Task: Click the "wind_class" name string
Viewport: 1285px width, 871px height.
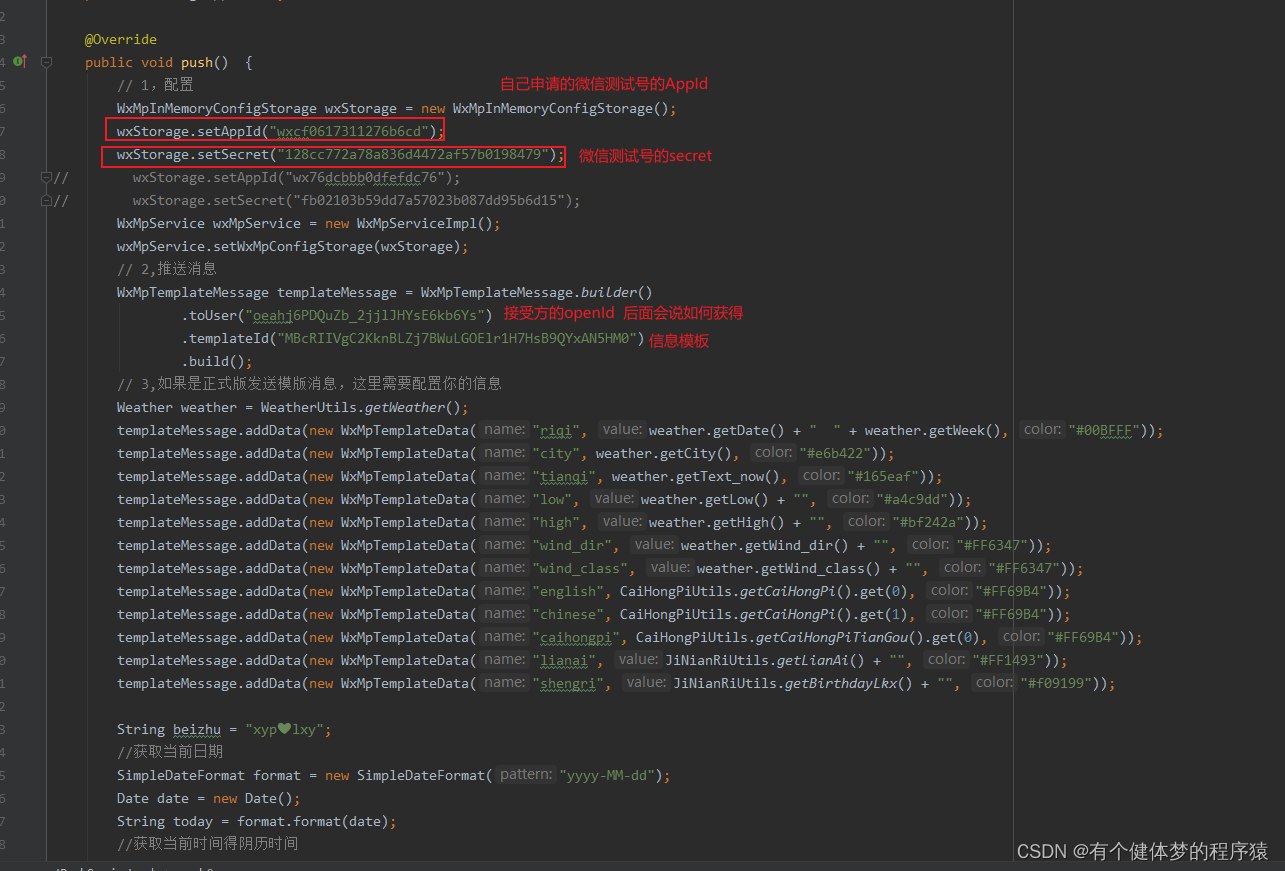Action: pyautogui.click(x=581, y=568)
